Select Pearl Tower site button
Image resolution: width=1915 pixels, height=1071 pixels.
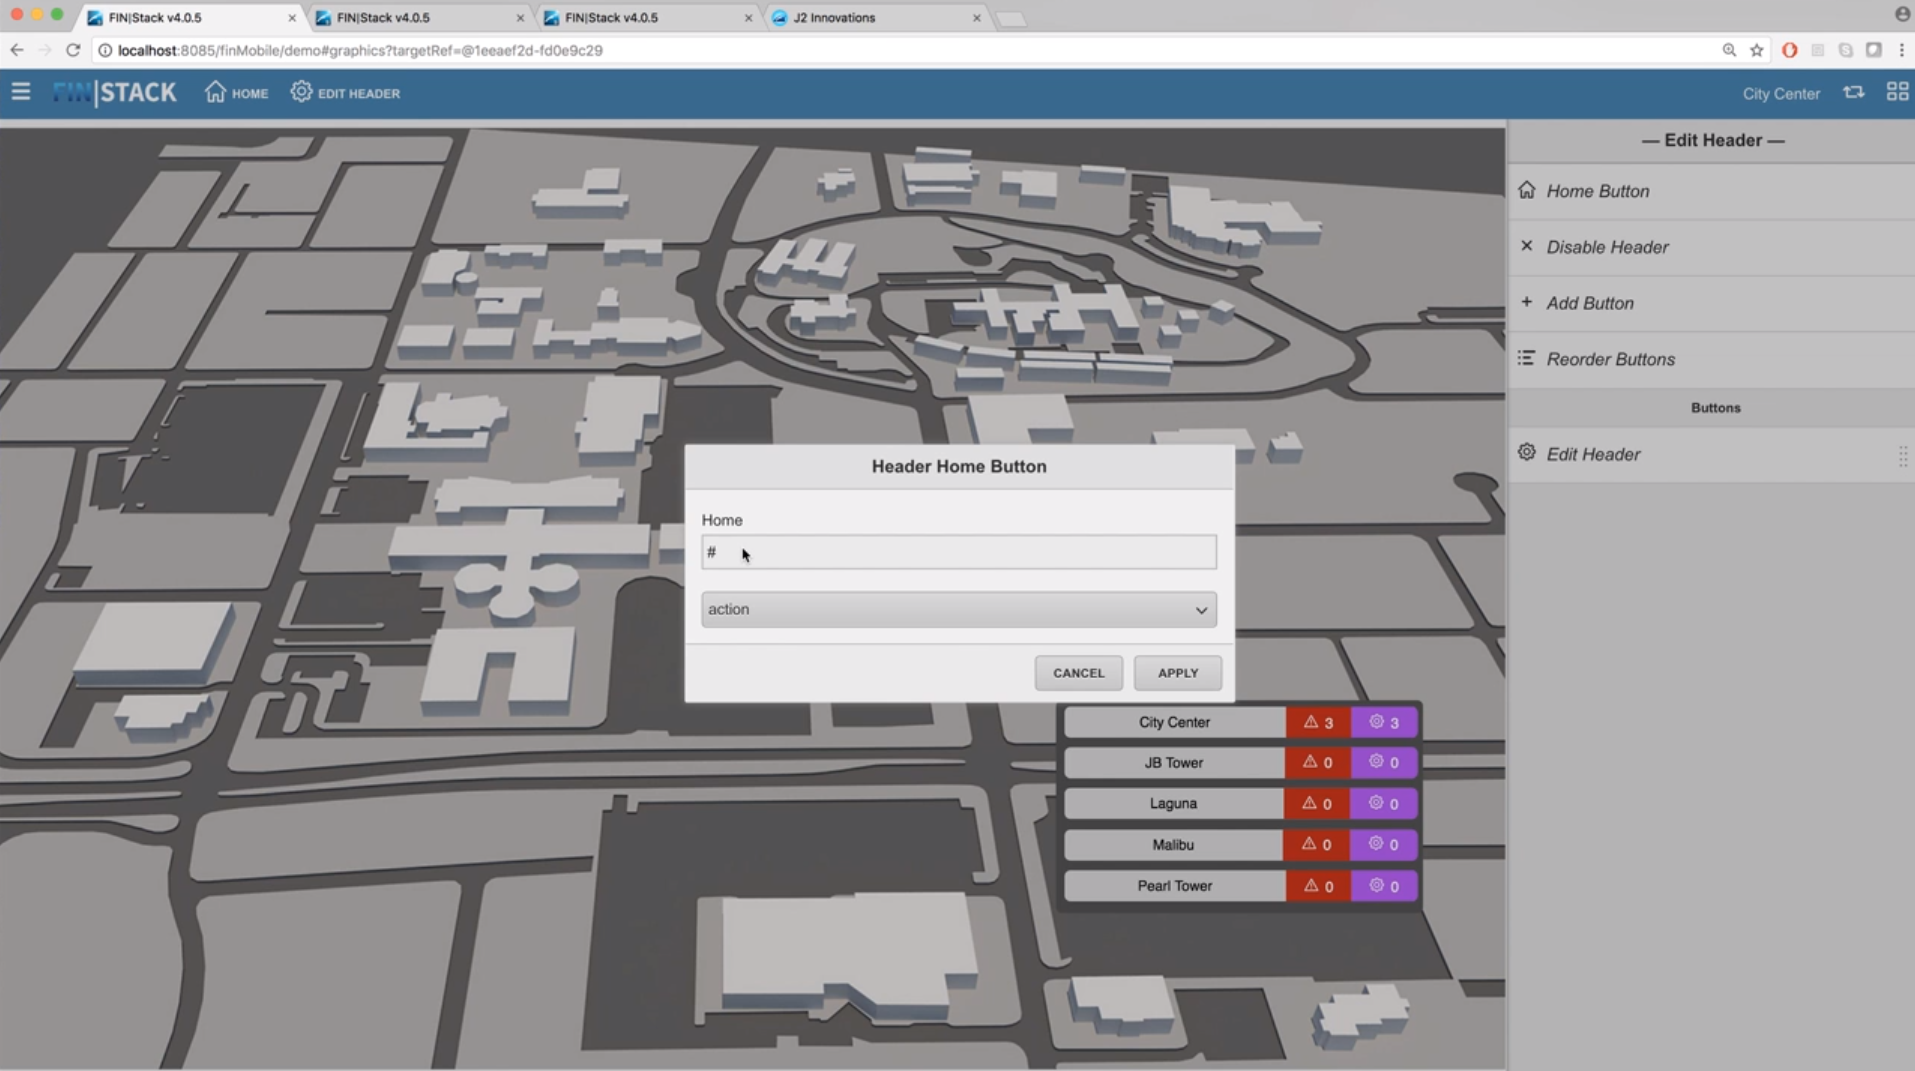click(x=1174, y=886)
